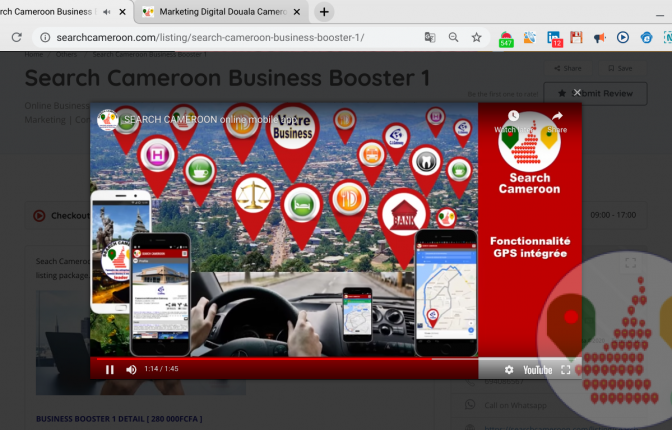Close the video popup with the X

coord(577,93)
